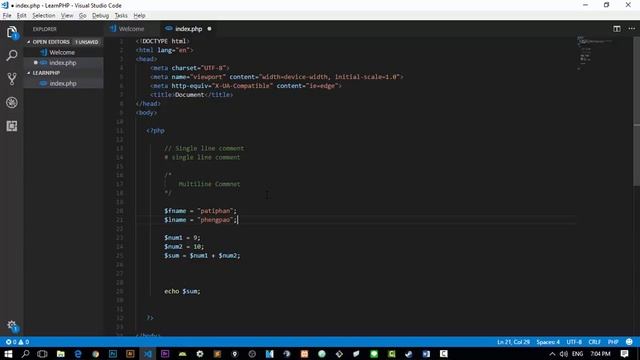Click the feedback smiley in the status bar
The height and width of the screenshot is (360, 640).
click(x=629, y=342)
